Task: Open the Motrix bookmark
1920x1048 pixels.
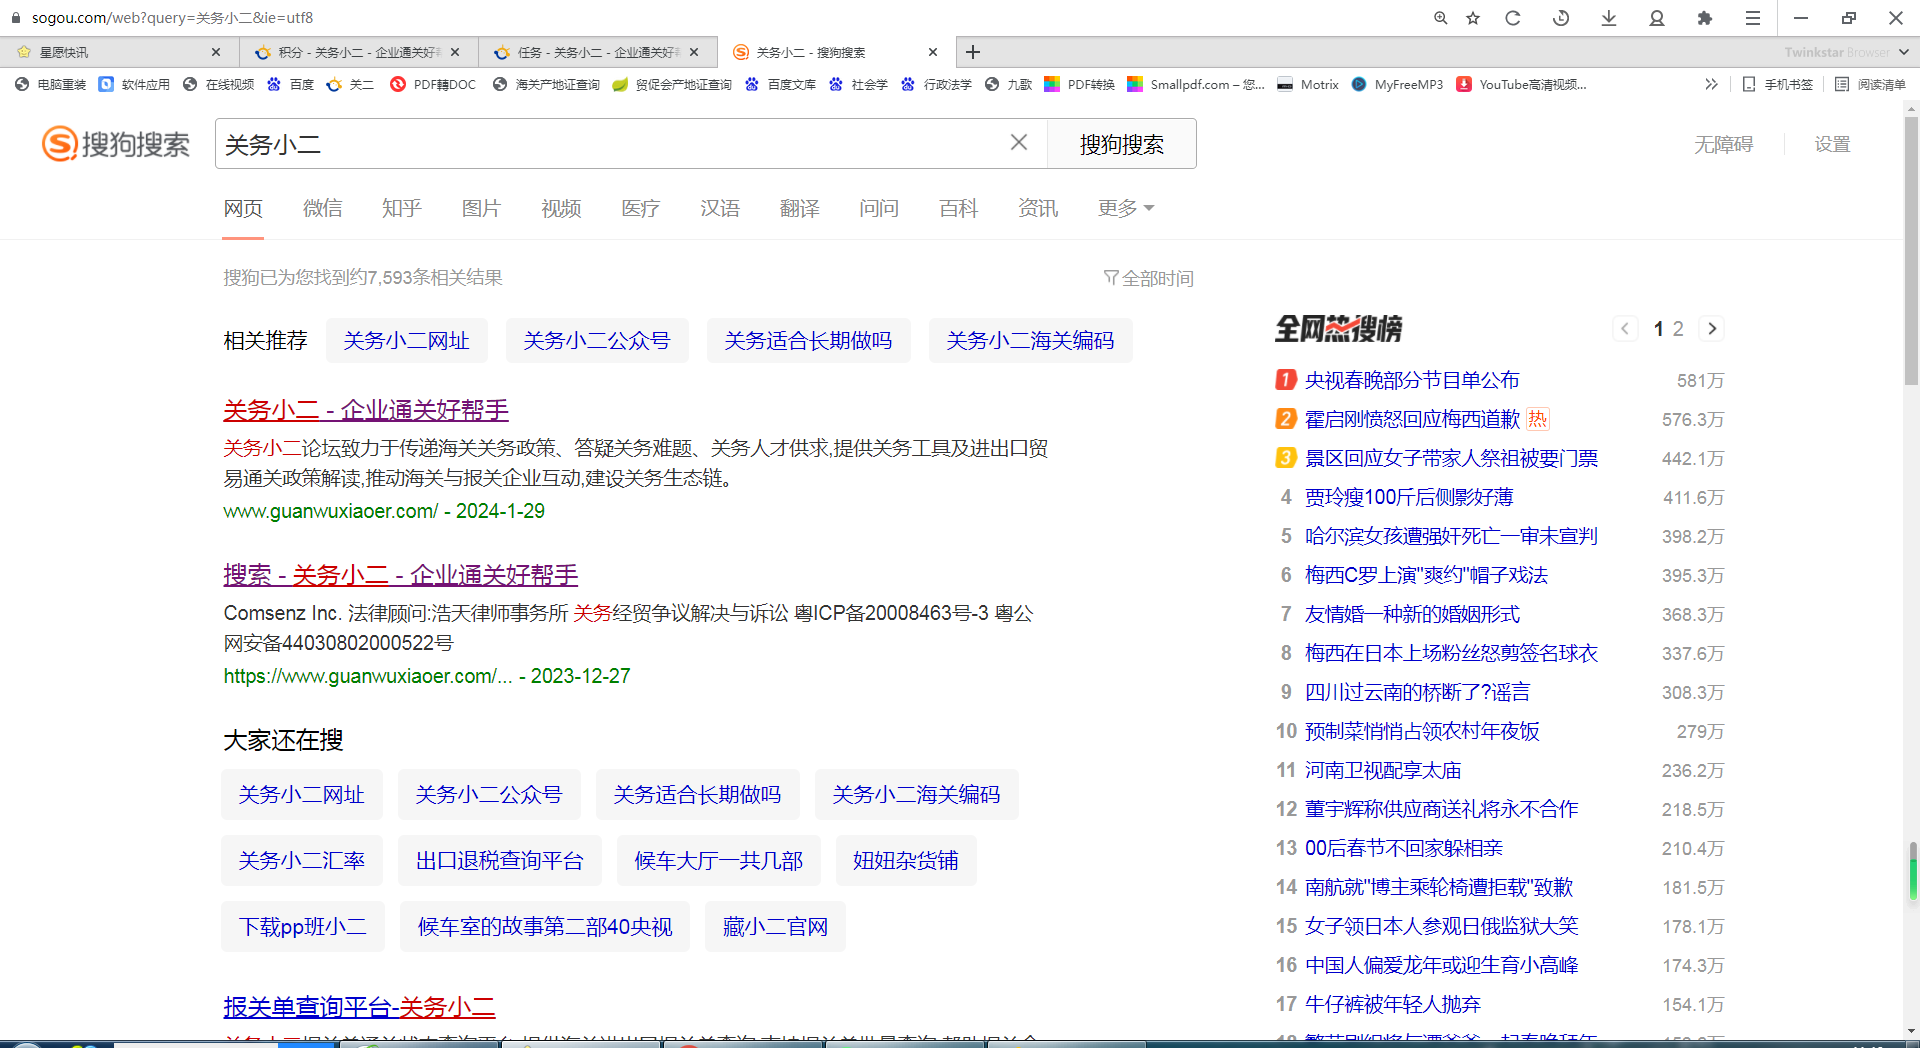Action: (1308, 85)
